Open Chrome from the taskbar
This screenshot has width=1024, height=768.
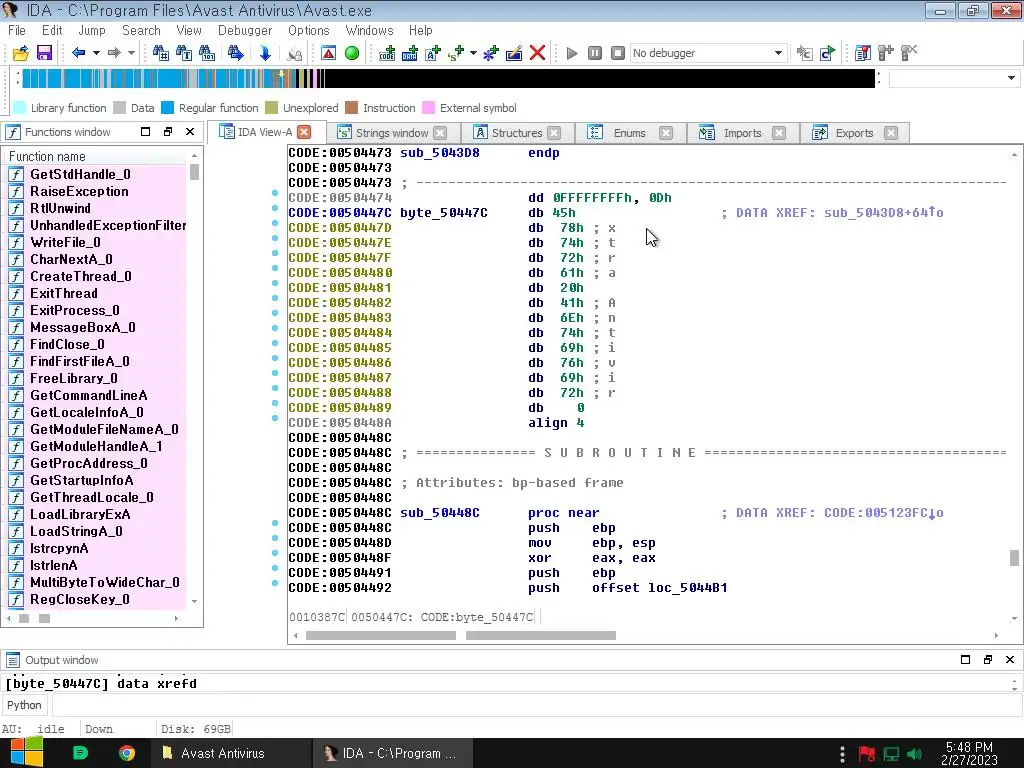(127, 753)
